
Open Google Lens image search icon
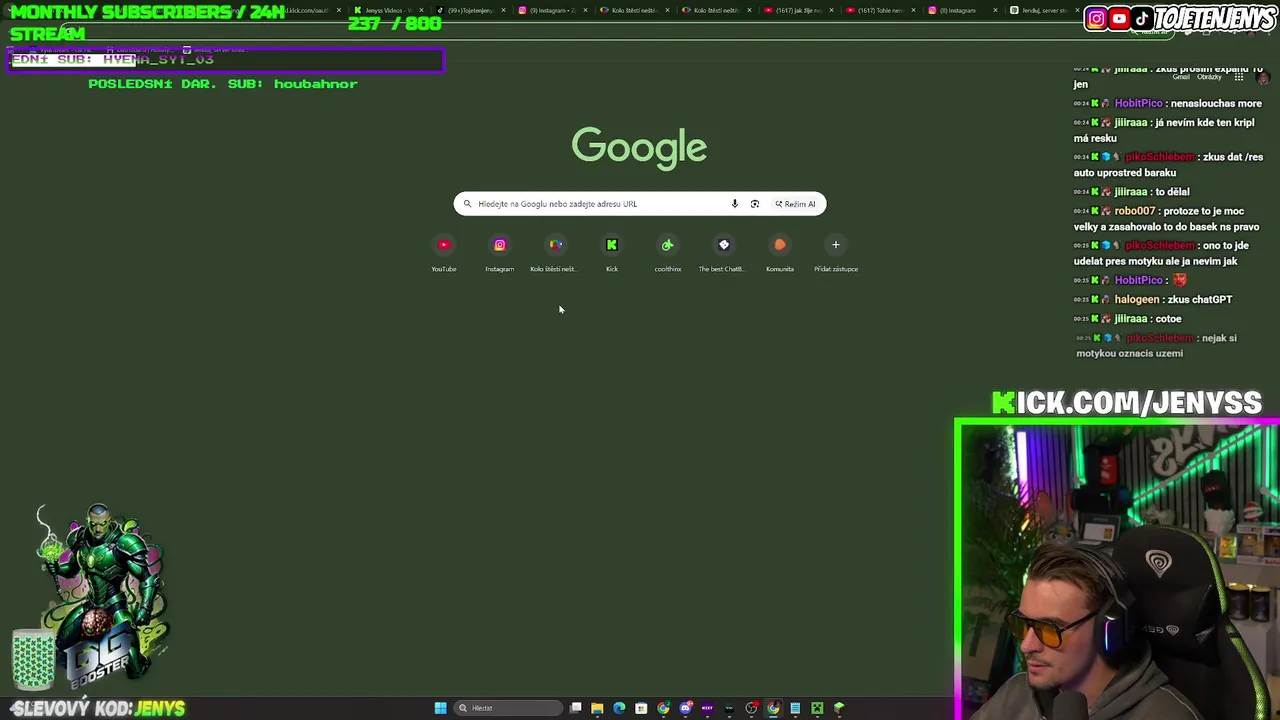coord(755,204)
